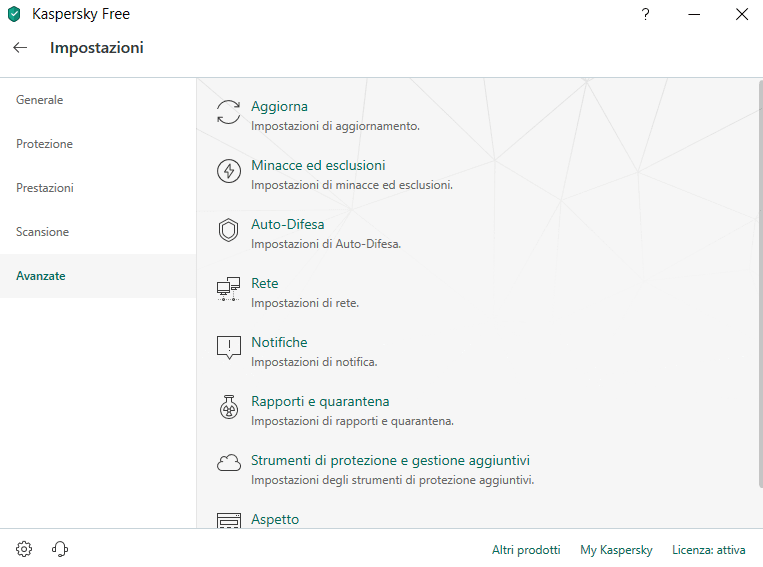Select the Generale settings tab
This screenshot has height=567, width=763.
tap(40, 100)
